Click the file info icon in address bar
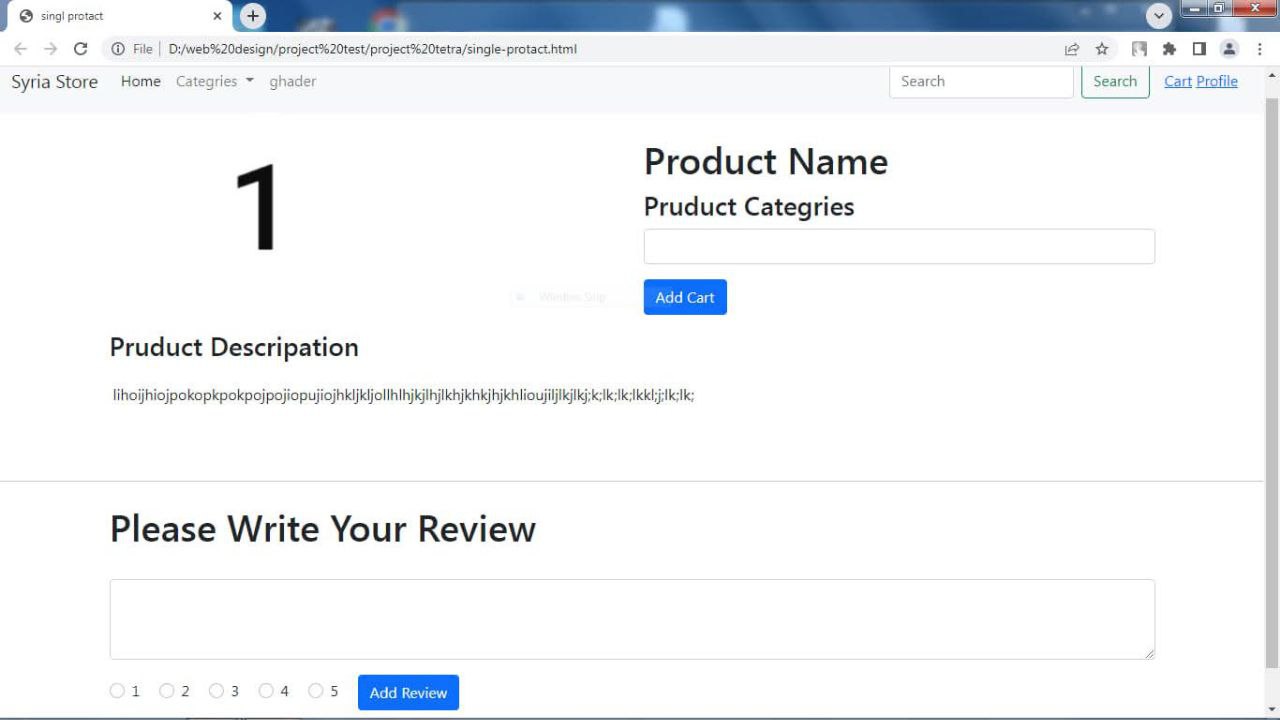Image resolution: width=1280 pixels, height=720 pixels. [x=118, y=49]
